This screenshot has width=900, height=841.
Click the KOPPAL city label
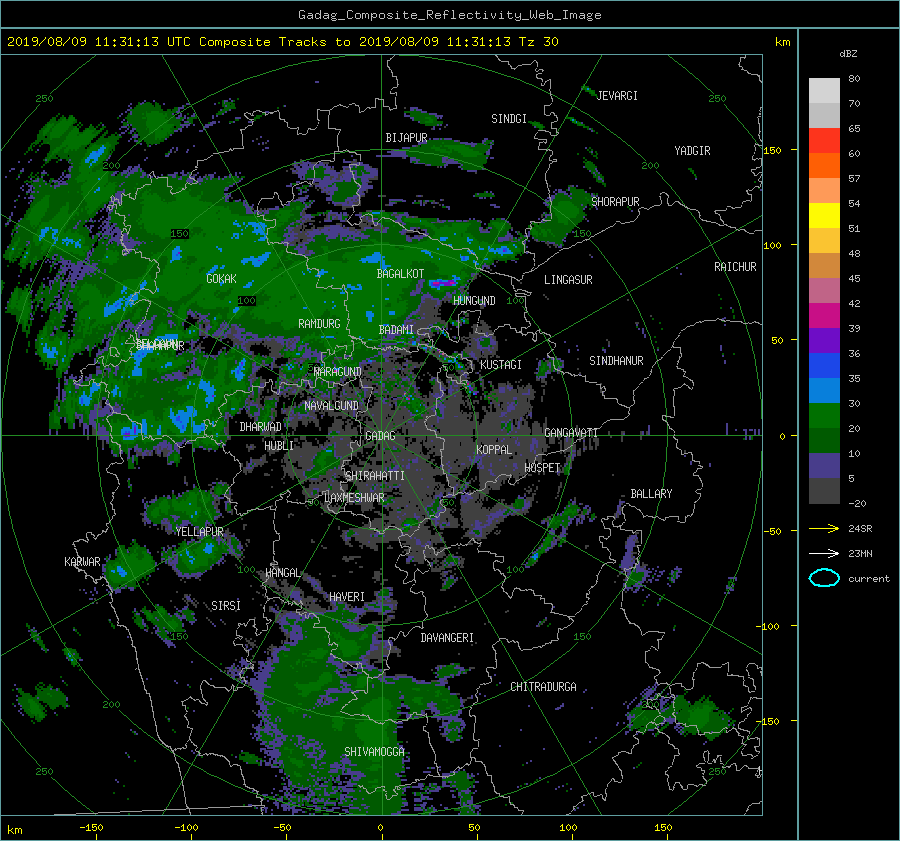[x=494, y=450]
